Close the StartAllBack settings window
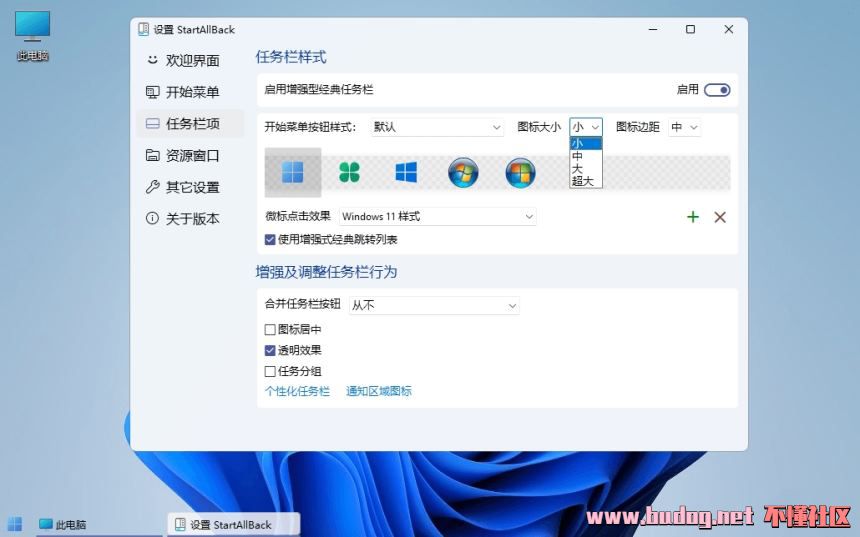This screenshot has width=860, height=537. pyautogui.click(x=728, y=29)
